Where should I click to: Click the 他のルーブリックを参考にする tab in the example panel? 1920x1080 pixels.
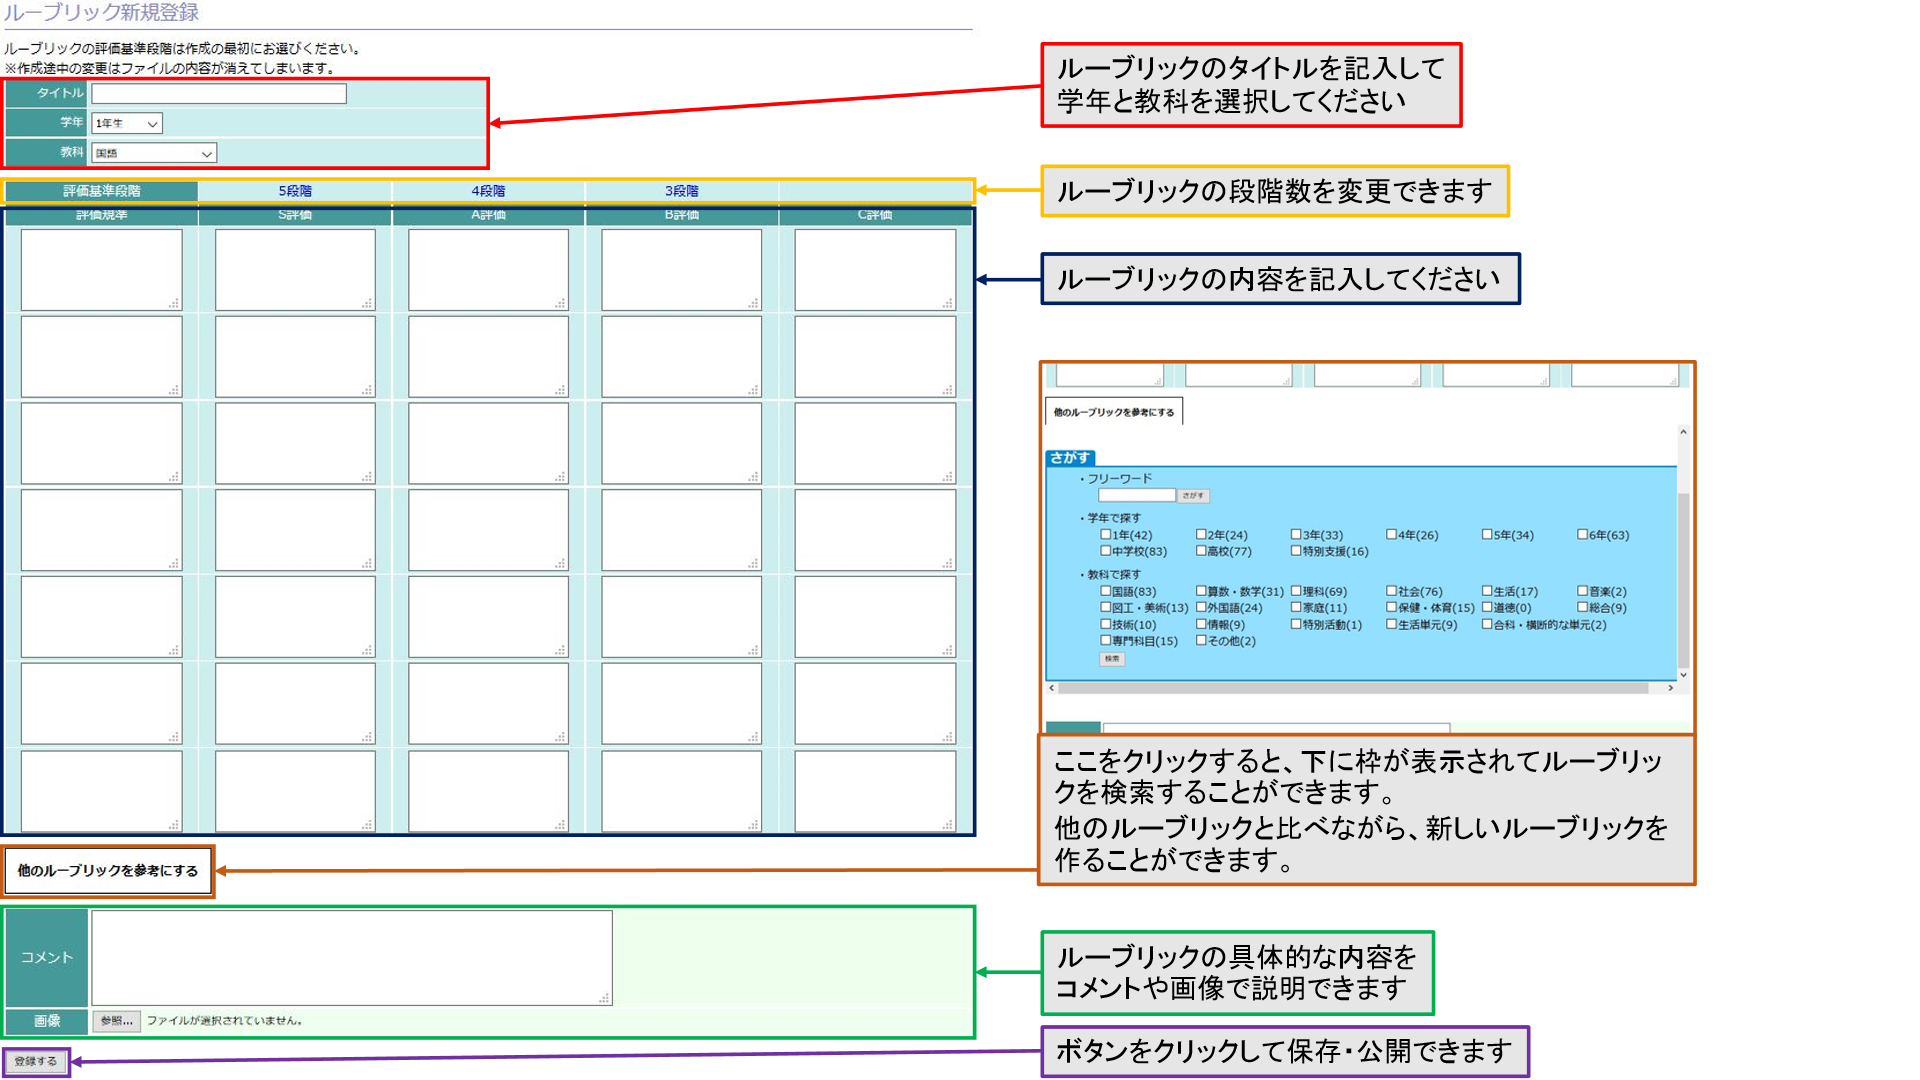point(1114,412)
